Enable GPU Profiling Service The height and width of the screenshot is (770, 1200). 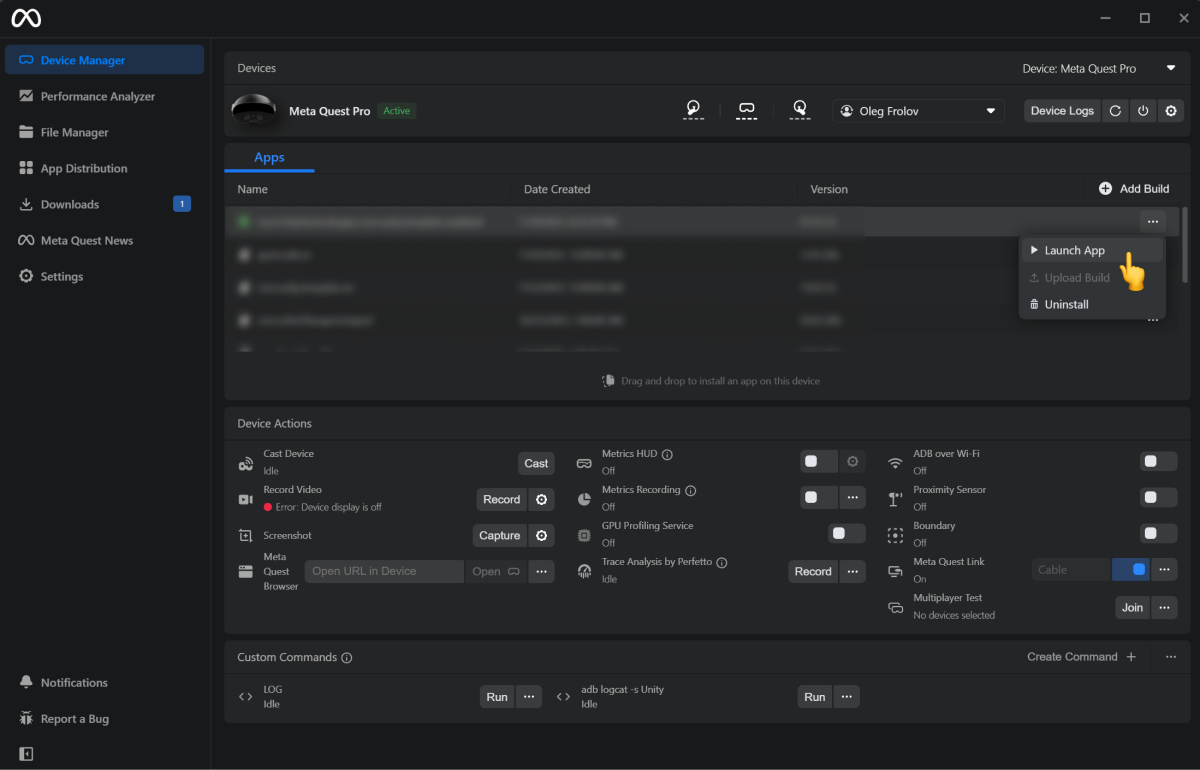[846, 534]
